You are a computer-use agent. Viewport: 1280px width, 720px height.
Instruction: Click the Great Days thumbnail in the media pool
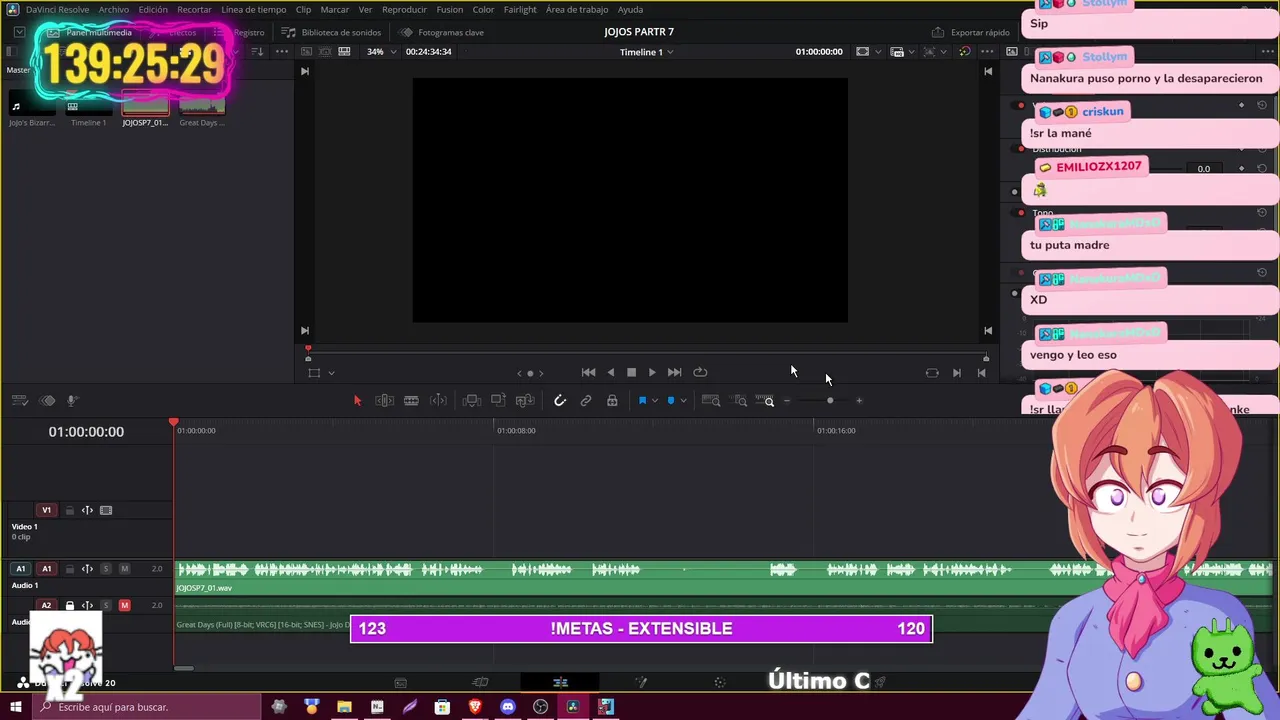tap(202, 104)
